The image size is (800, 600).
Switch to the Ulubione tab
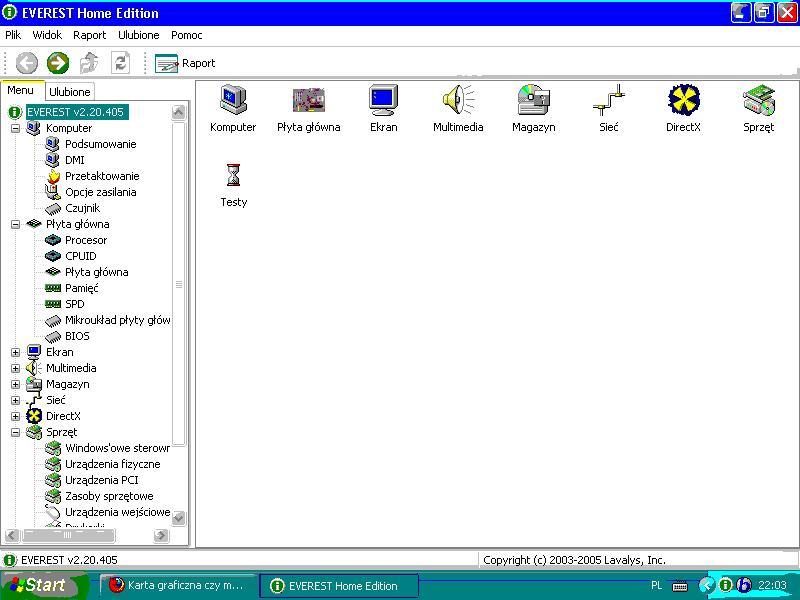[x=70, y=92]
